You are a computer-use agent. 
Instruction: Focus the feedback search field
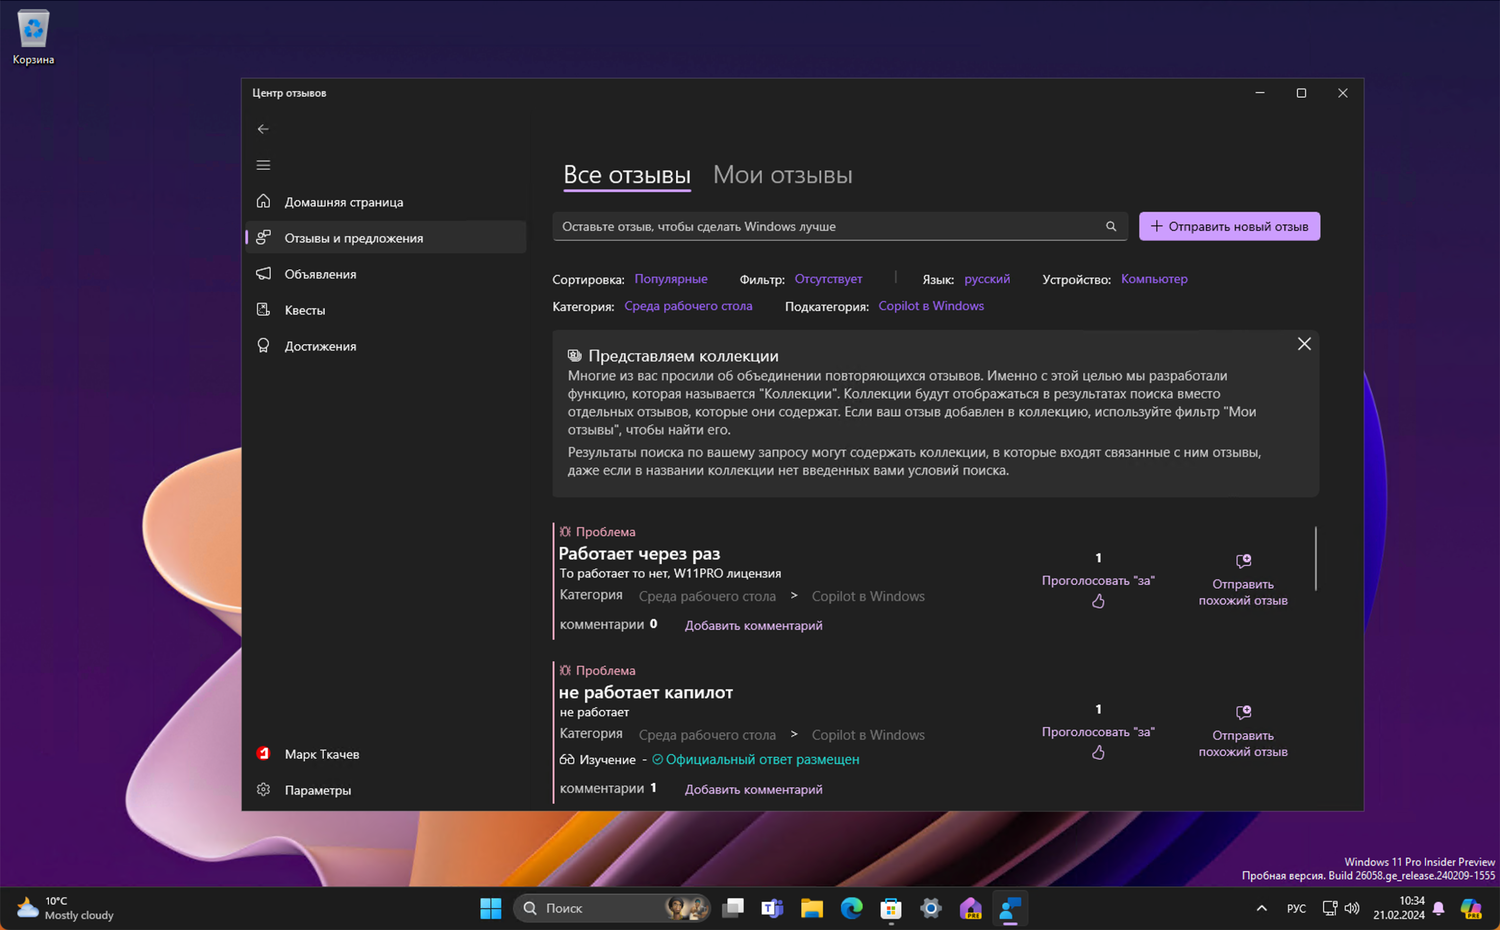point(840,226)
